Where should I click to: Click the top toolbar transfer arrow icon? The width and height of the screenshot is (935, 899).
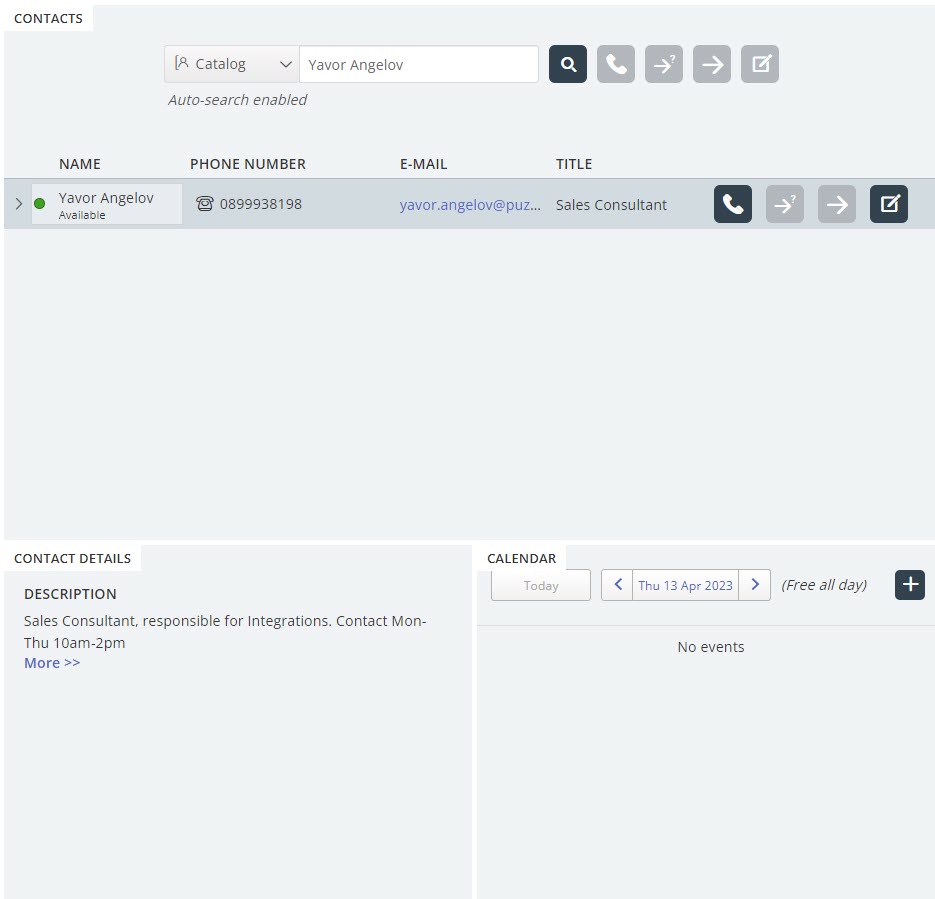[712, 65]
